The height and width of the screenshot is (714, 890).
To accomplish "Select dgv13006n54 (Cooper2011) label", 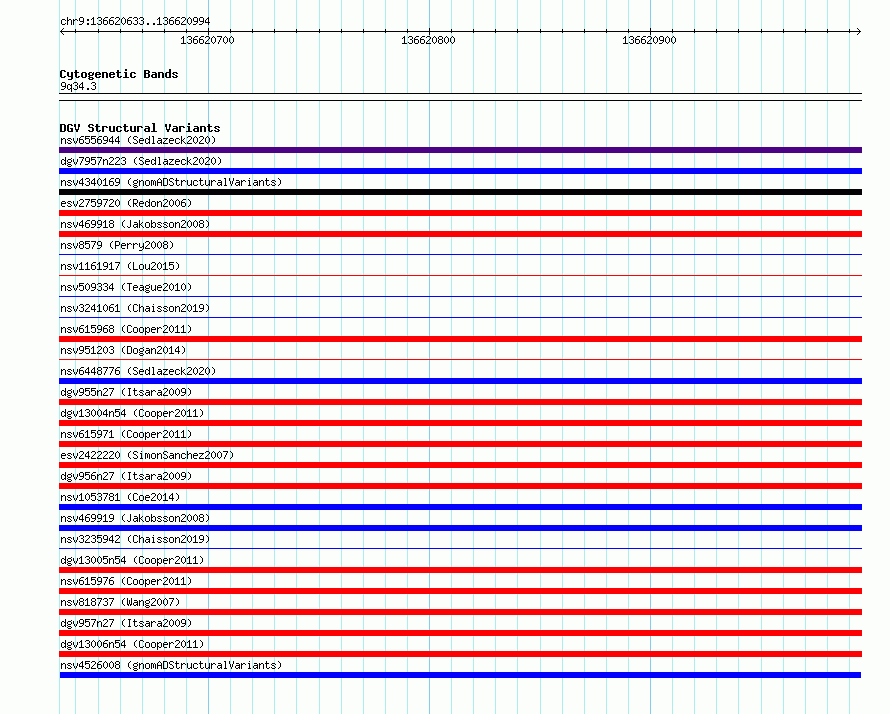I will tap(132, 644).
